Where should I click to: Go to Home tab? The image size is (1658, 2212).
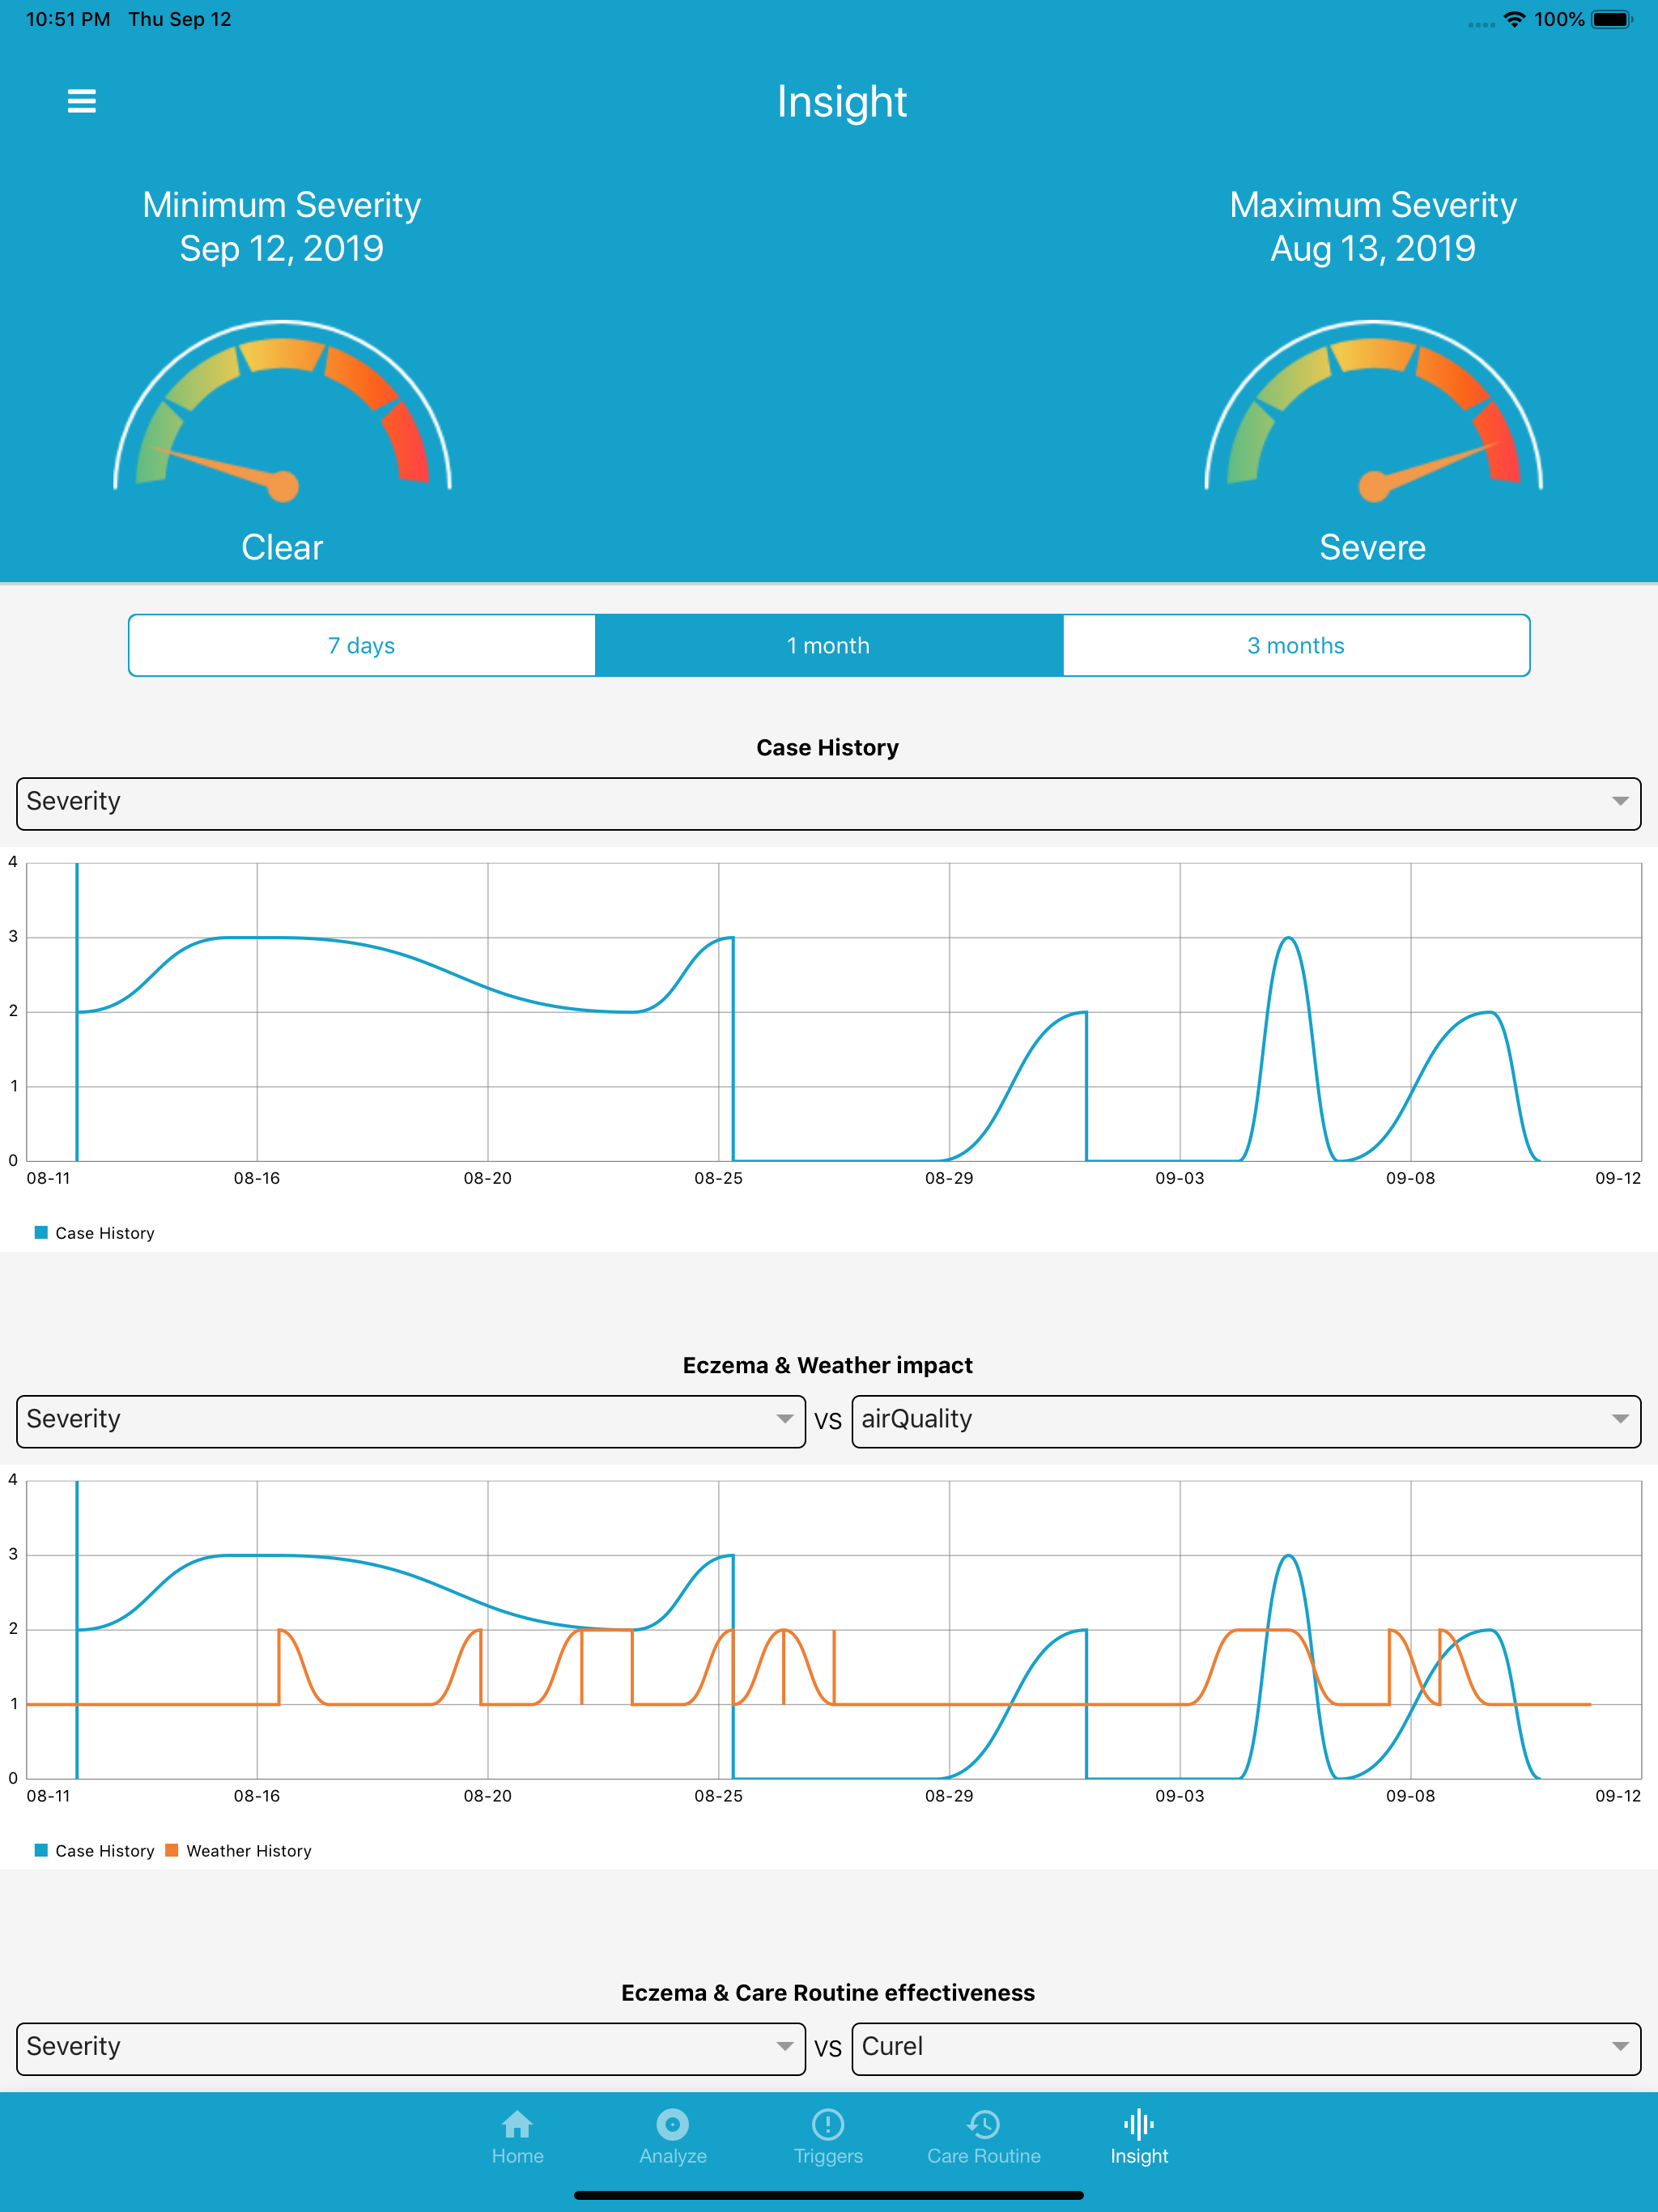[x=517, y=2137]
